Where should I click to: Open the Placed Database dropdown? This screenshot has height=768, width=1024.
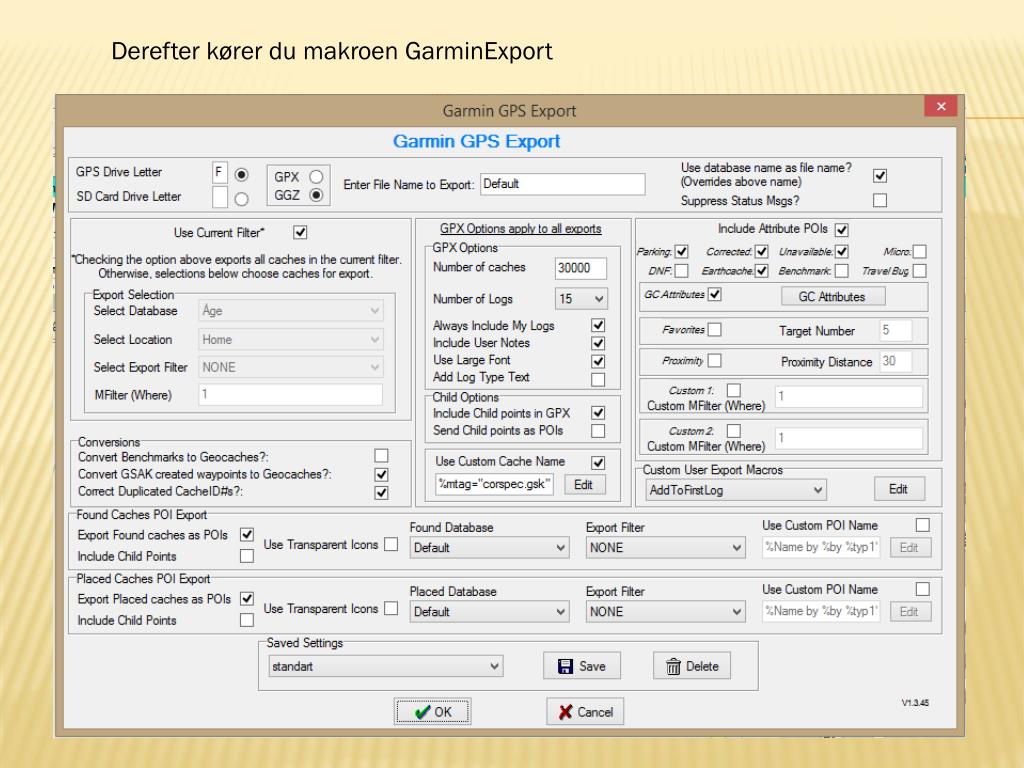[x=489, y=611]
